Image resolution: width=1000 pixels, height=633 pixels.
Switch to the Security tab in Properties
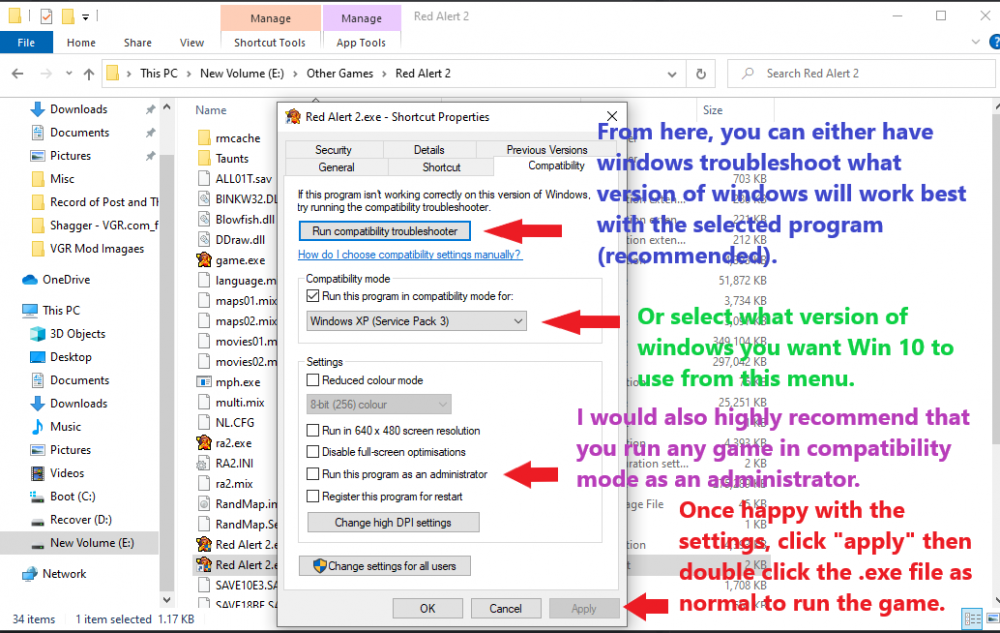pyautogui.click(x=334, y=150)
